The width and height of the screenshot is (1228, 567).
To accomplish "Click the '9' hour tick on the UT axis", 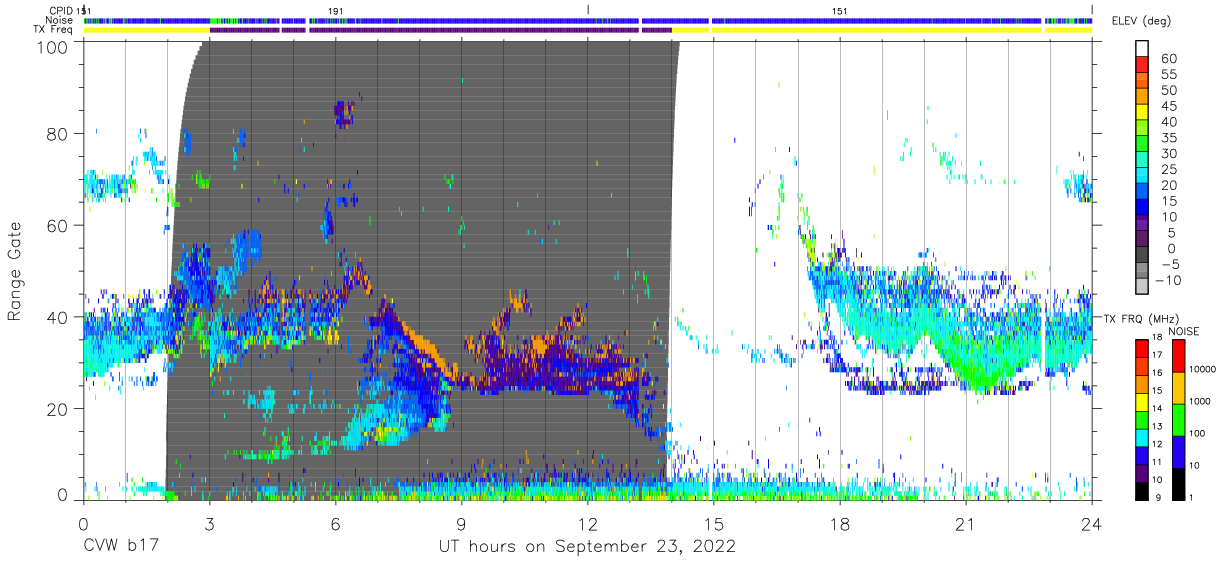I will tap(461, 522).
